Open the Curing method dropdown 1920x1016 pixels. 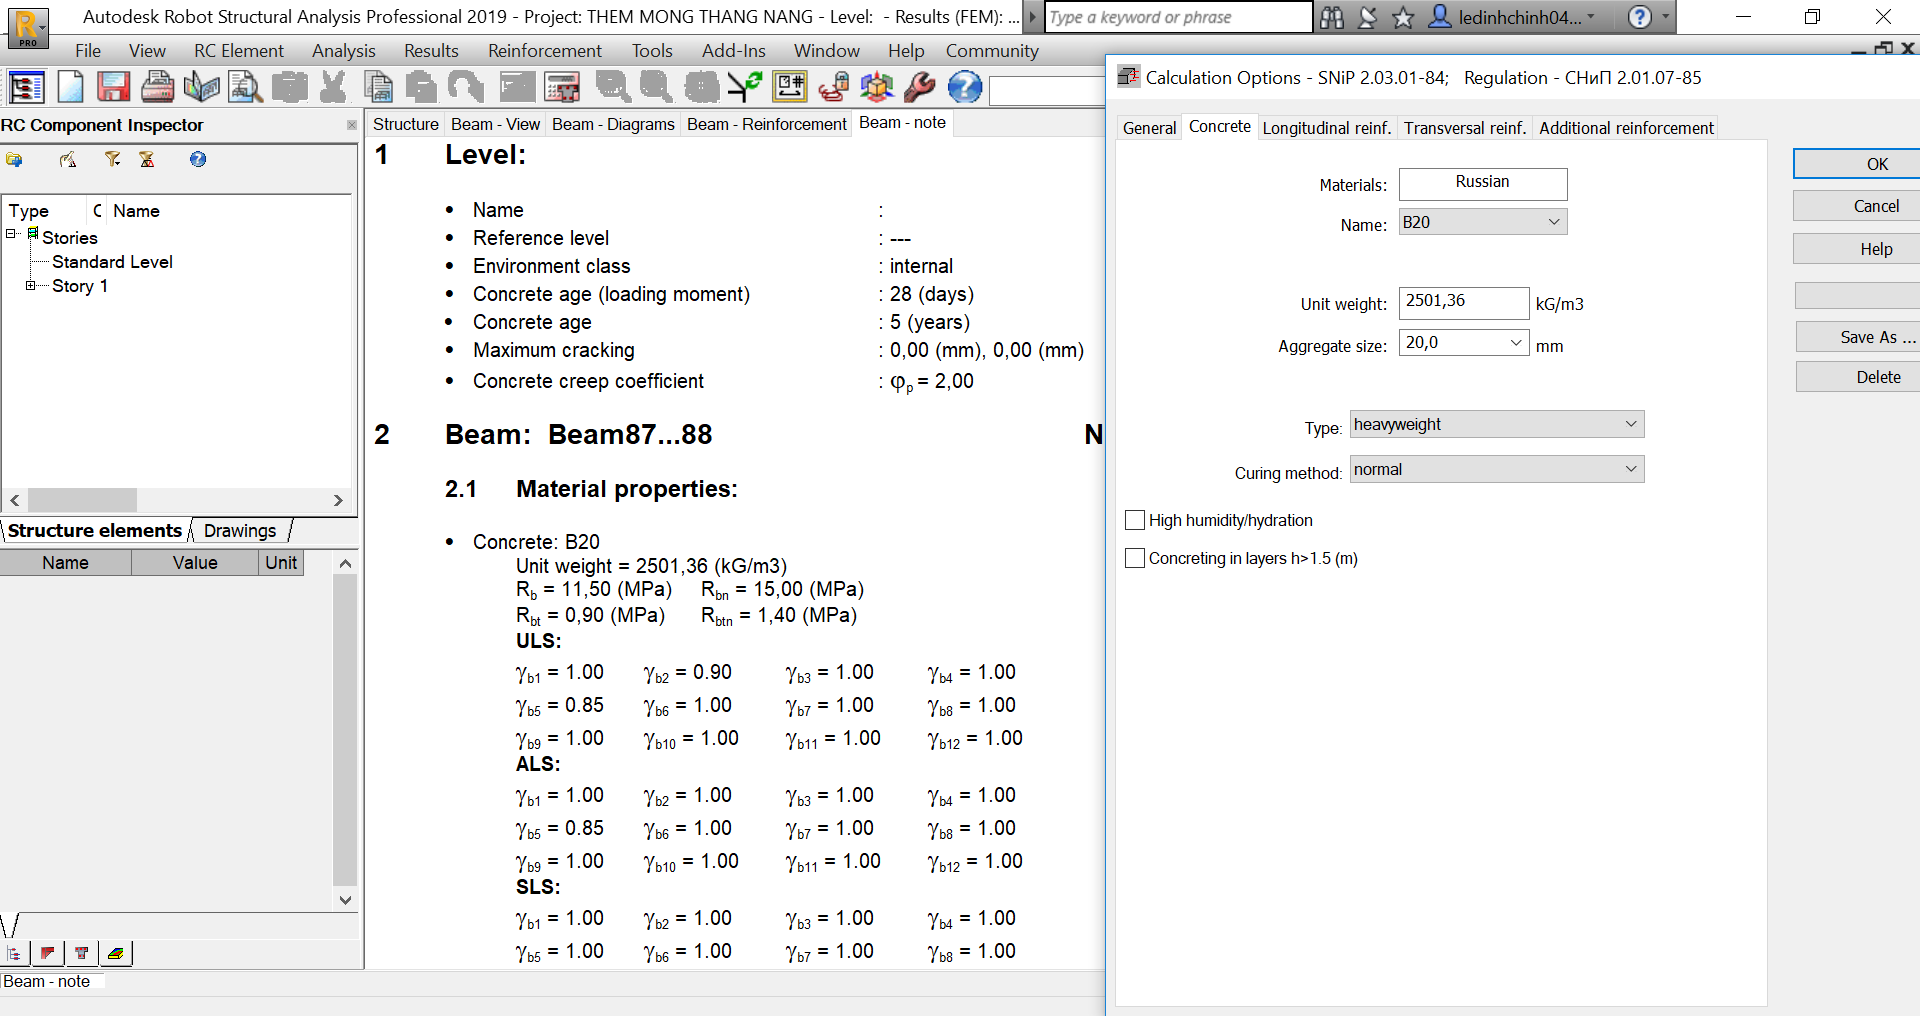(1496, 469)
